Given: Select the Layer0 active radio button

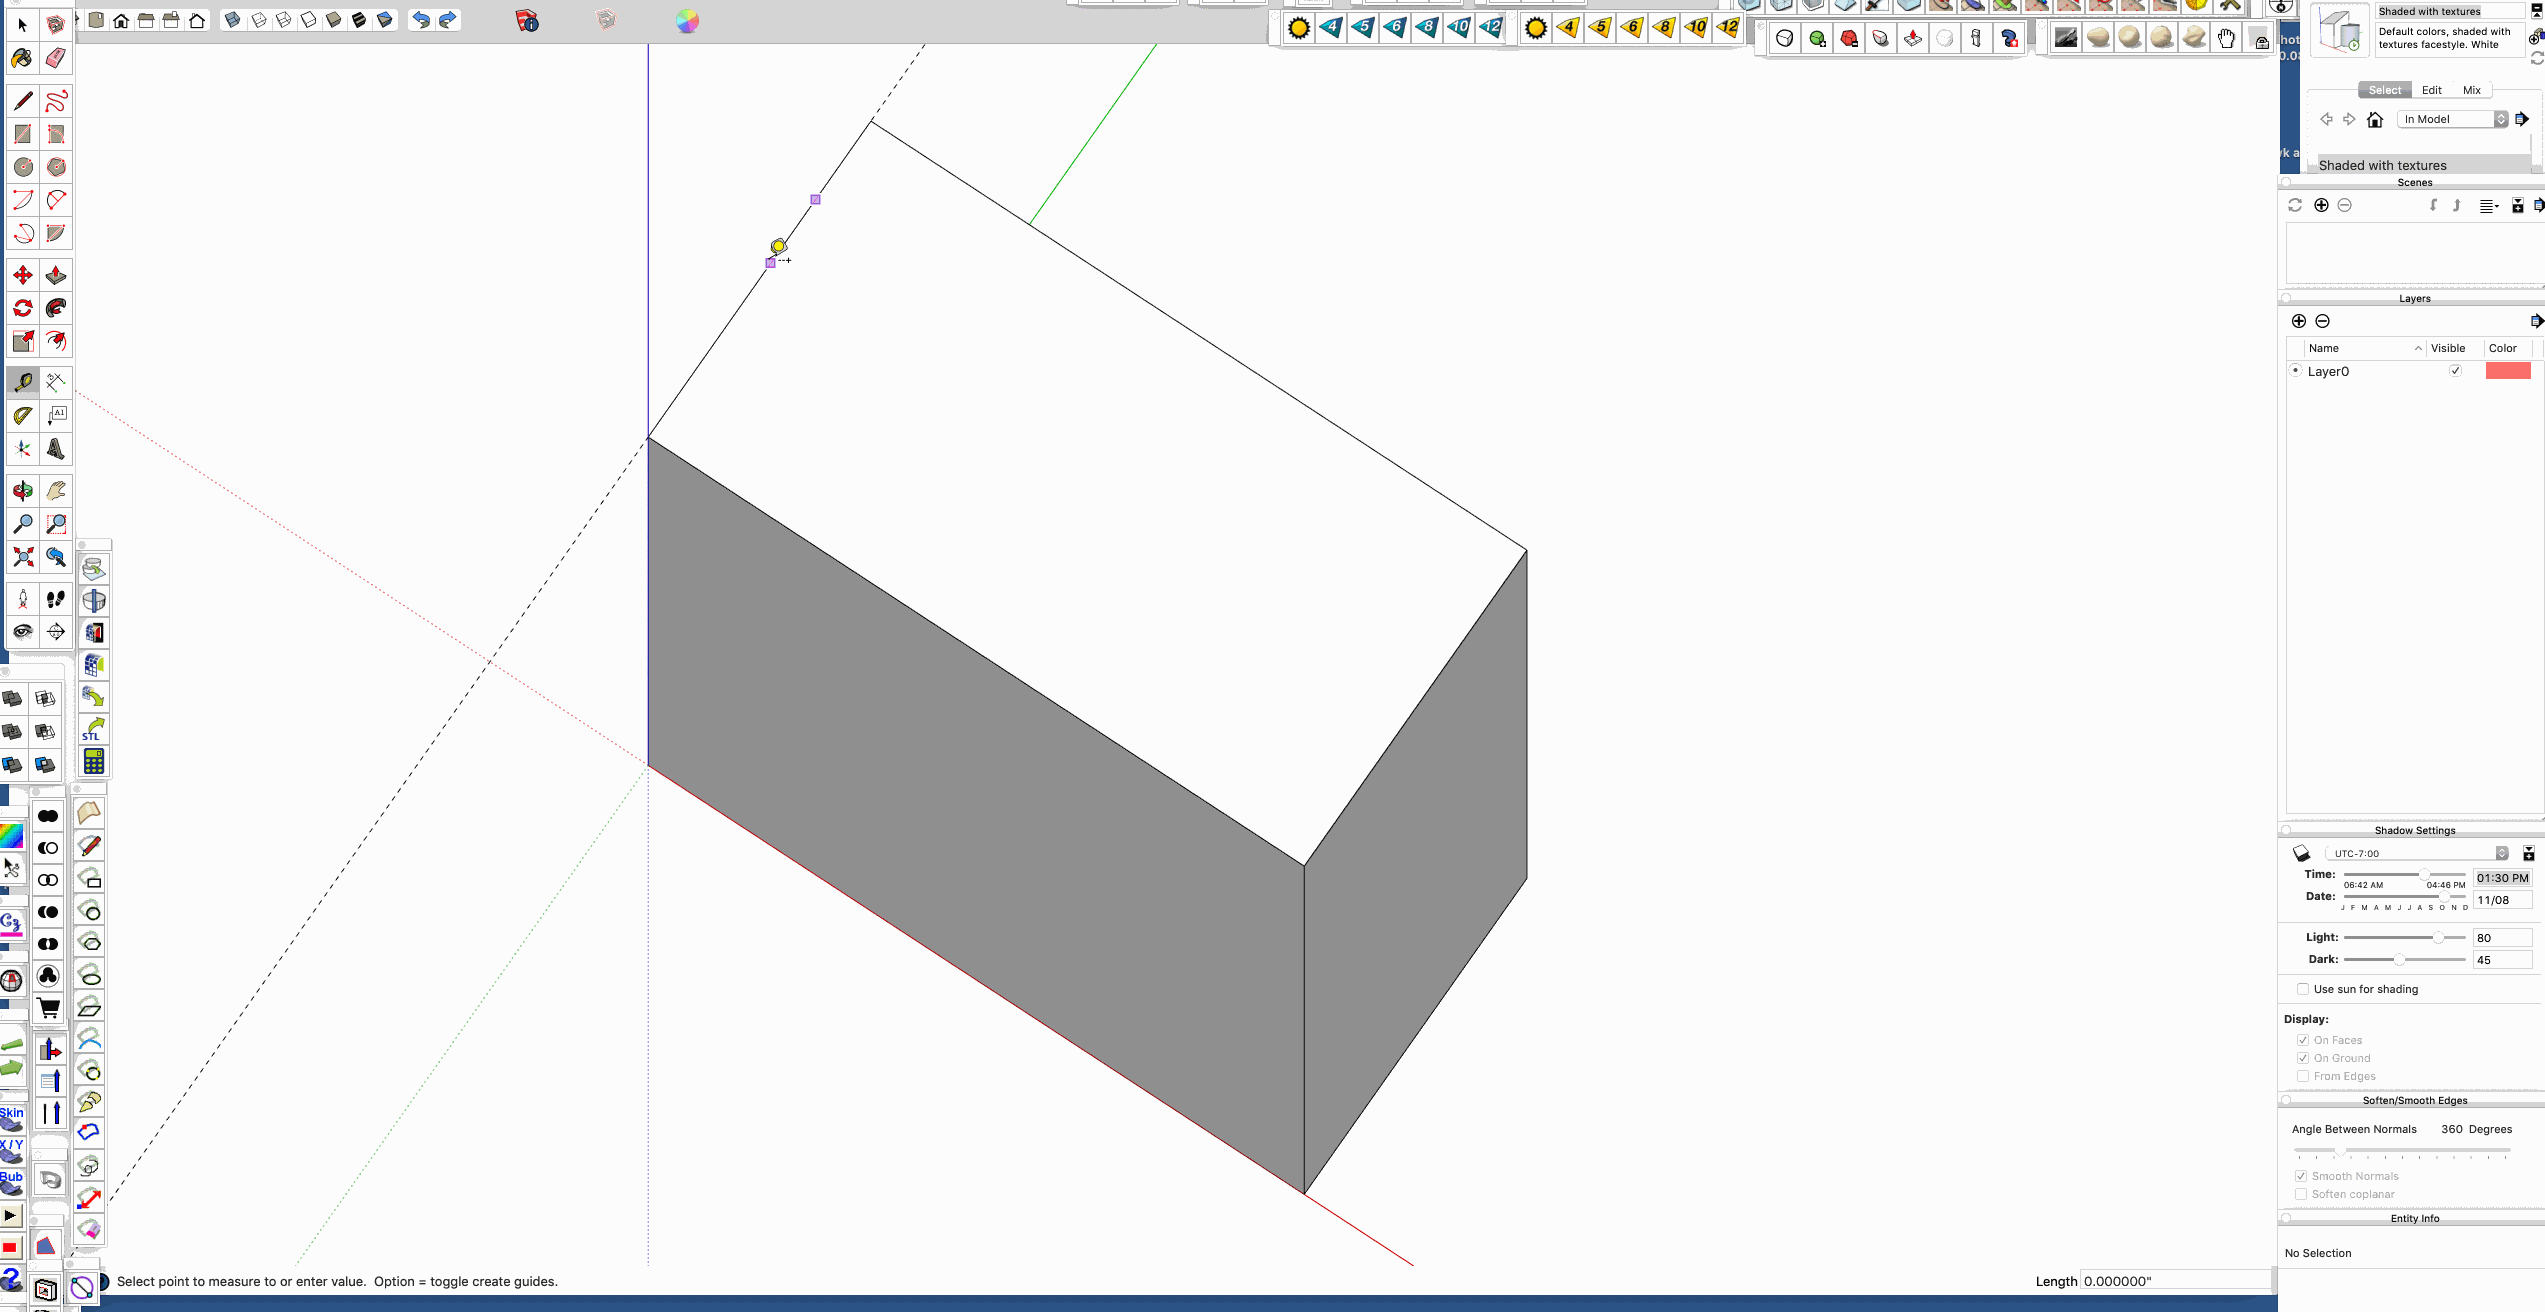Looking at the screenshot, I should point(2296,371).
